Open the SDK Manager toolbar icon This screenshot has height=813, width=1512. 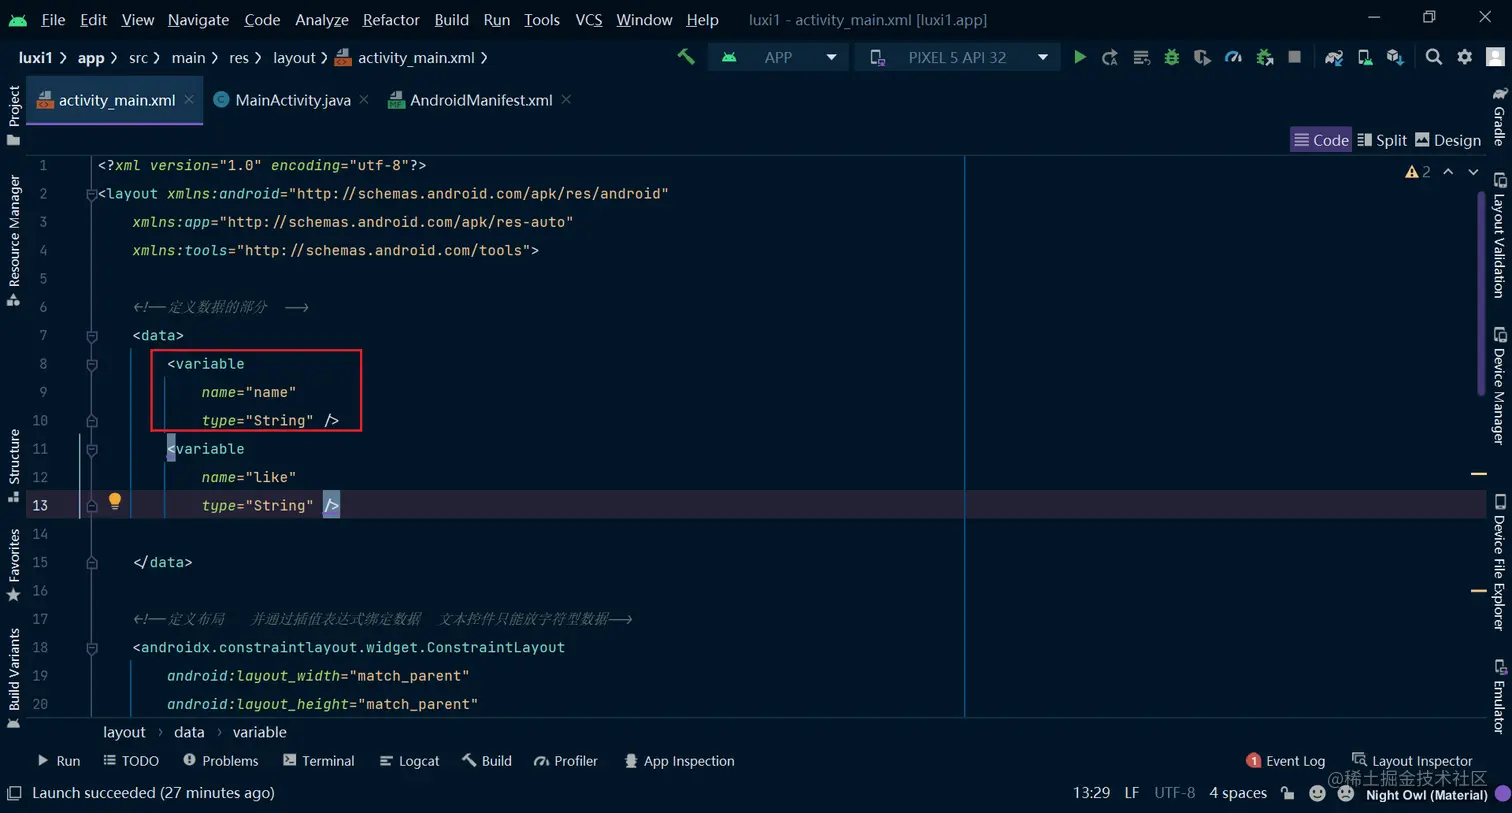(1396, 57)
